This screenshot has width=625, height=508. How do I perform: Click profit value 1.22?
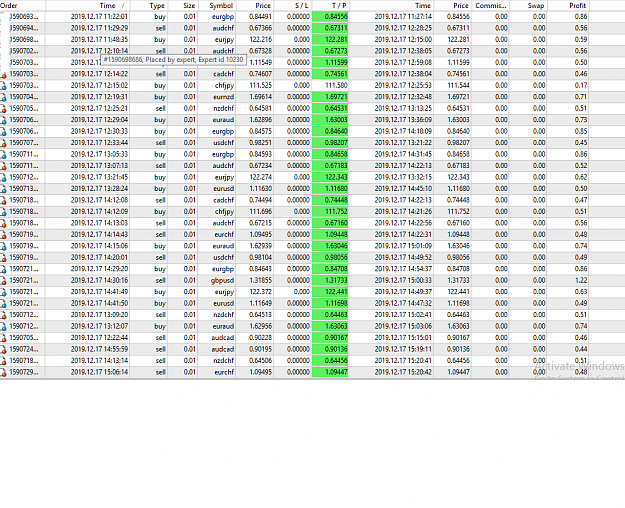tap(581, 281)
